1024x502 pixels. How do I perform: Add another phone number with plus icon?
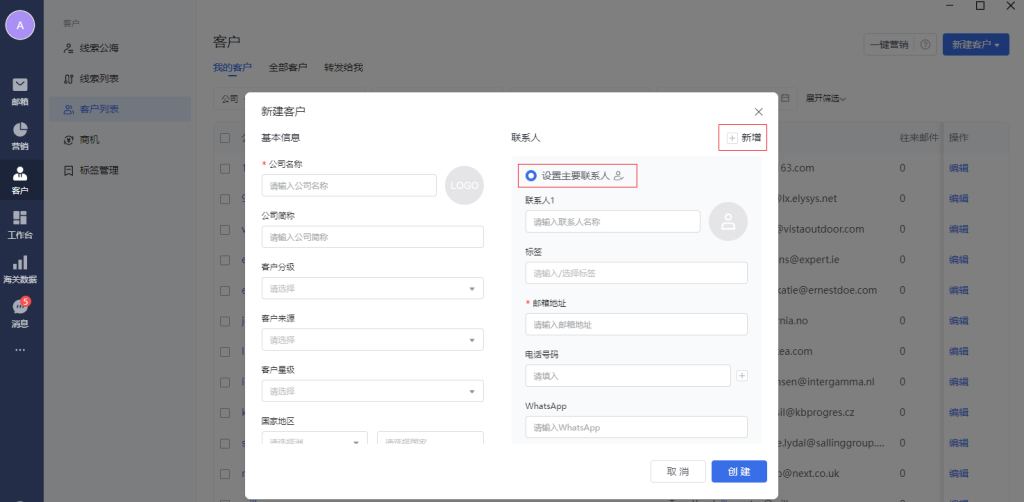[x=741, y=376]
